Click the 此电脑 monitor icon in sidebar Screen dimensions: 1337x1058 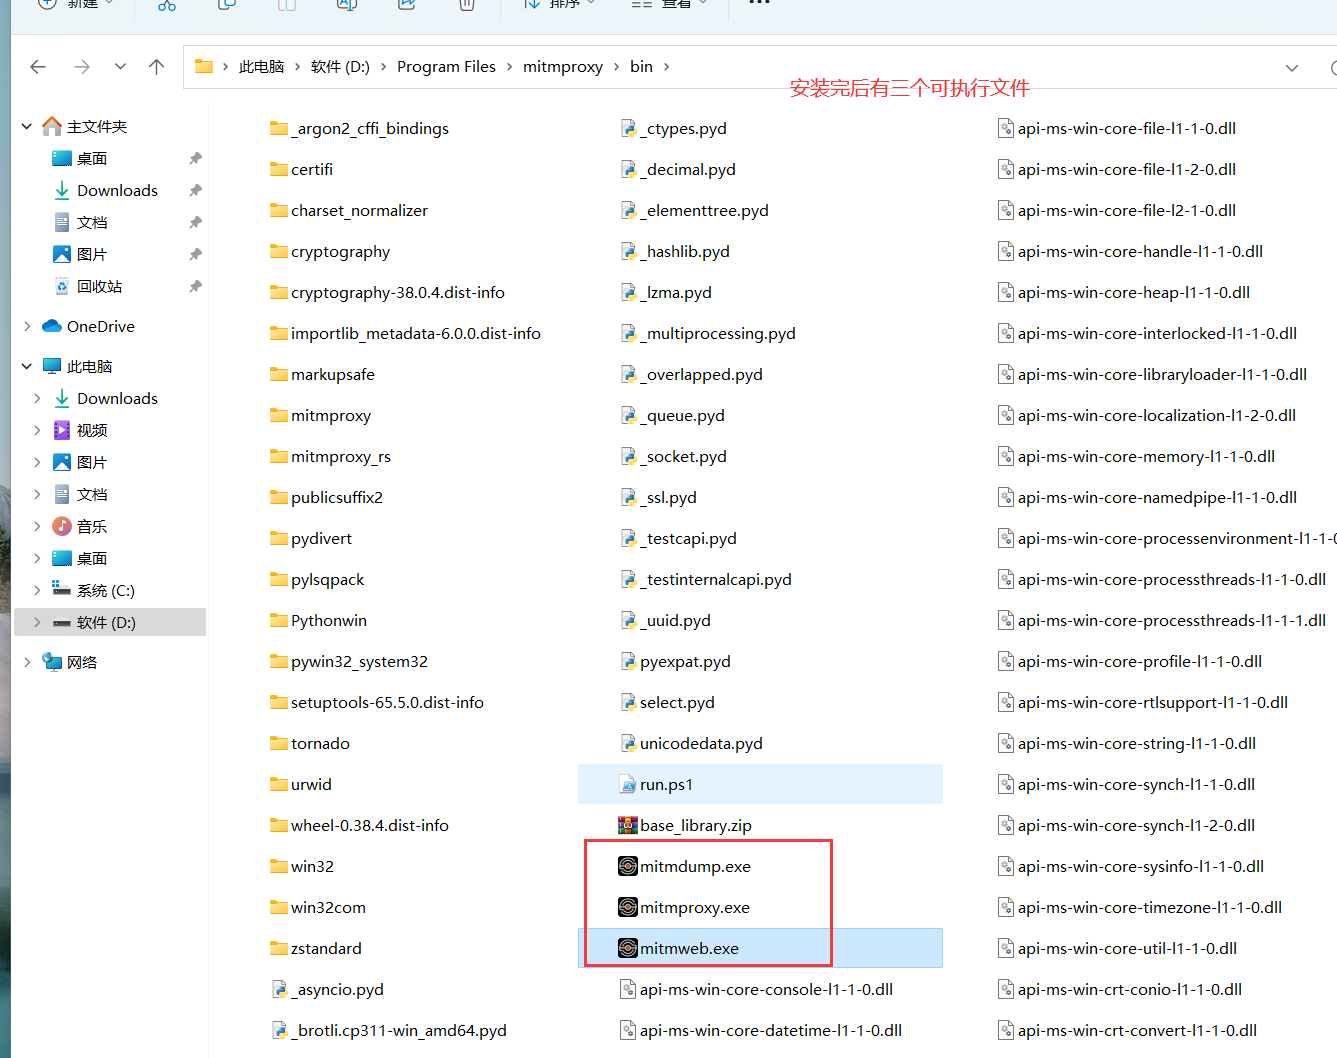pos(52,366)
